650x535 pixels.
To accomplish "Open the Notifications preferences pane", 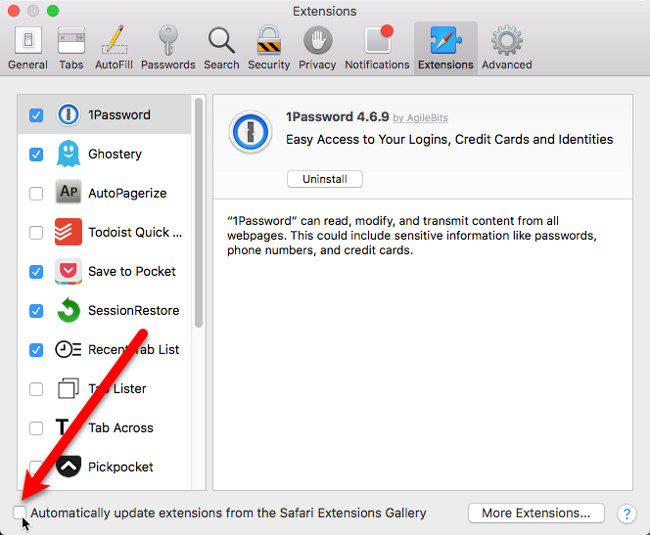I will [377, 46].
